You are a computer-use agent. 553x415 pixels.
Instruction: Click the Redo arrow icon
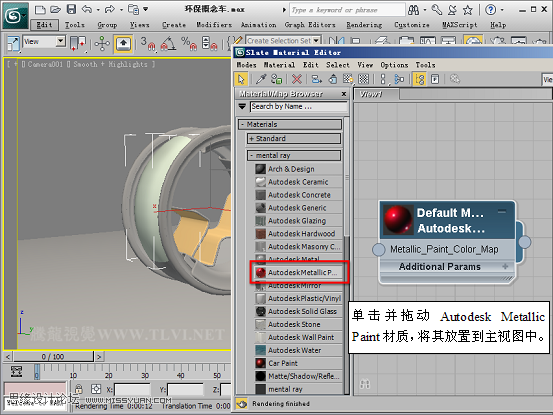tap(110, 10)
